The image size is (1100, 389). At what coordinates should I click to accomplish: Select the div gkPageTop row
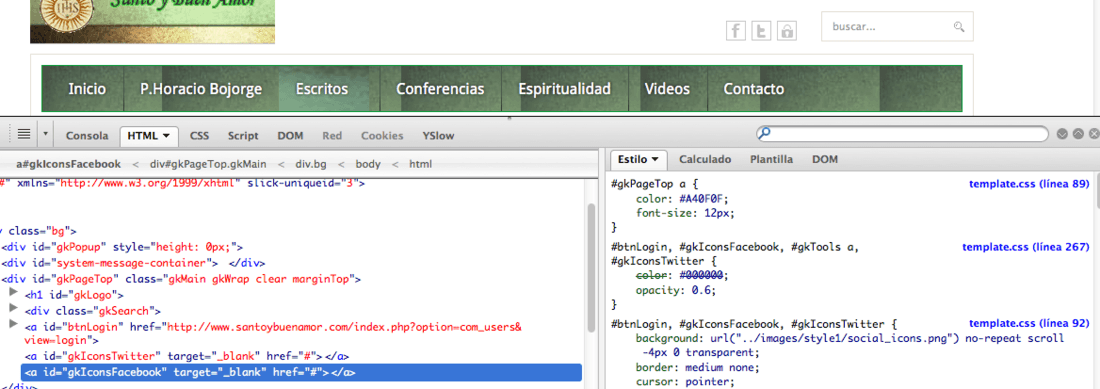pos(181,279)
